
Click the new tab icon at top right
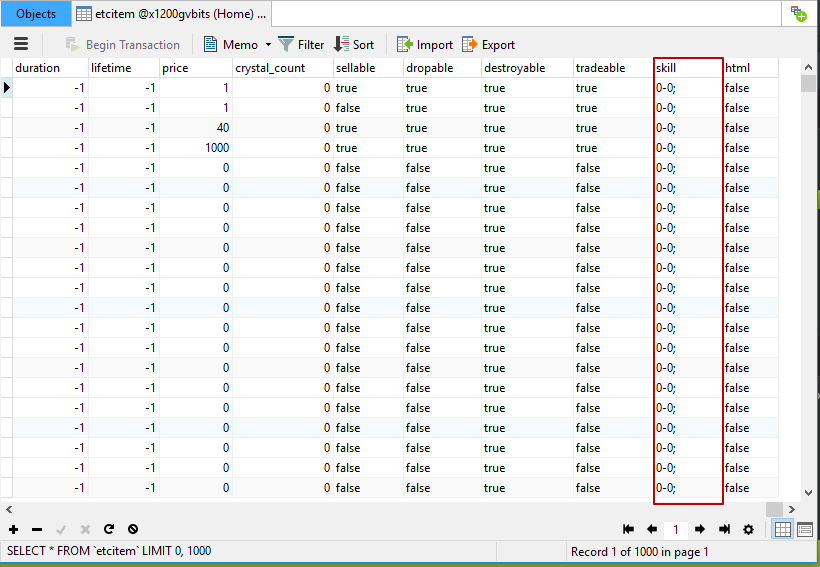tap(798, 14)
